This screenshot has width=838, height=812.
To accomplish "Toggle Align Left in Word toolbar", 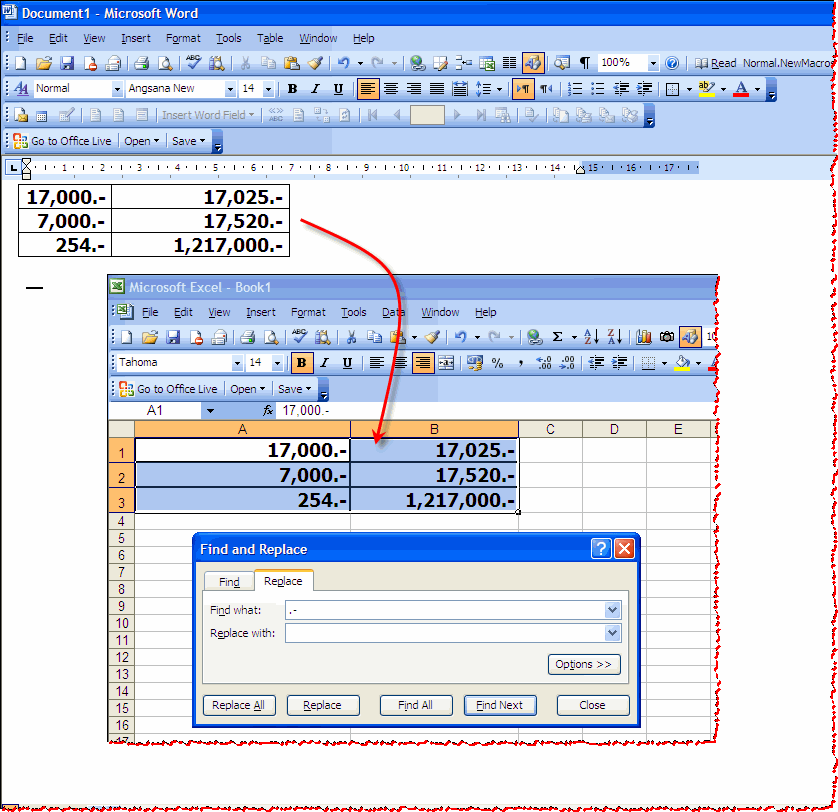I will (368, 89).
